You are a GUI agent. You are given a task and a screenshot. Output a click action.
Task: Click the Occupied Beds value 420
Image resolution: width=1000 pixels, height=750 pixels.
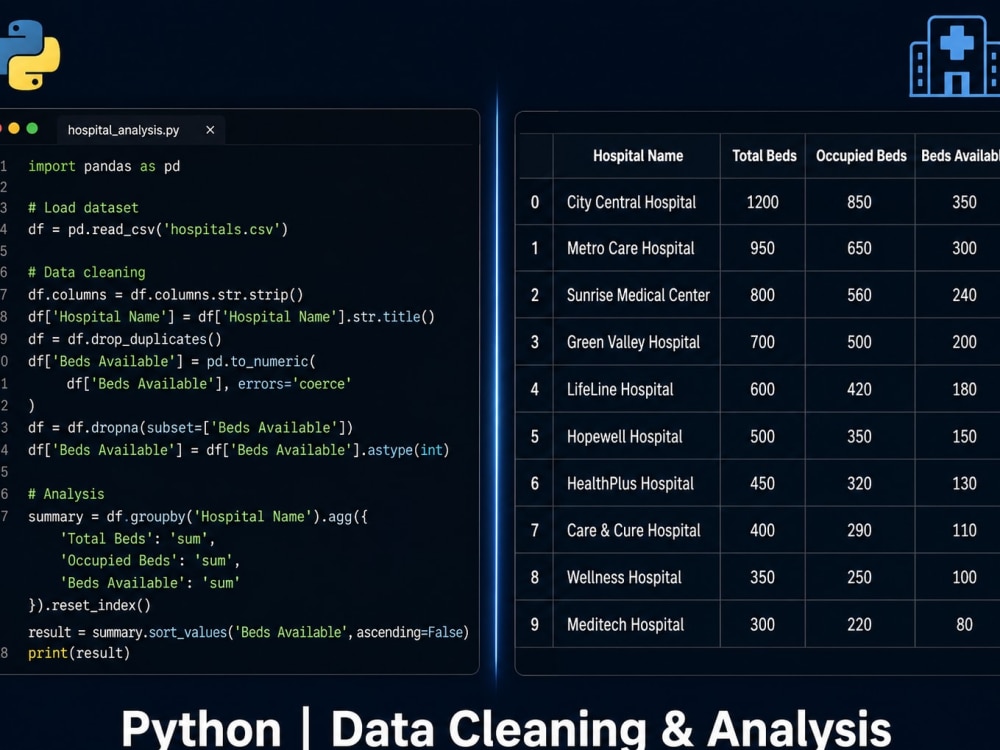click(859, 389)
